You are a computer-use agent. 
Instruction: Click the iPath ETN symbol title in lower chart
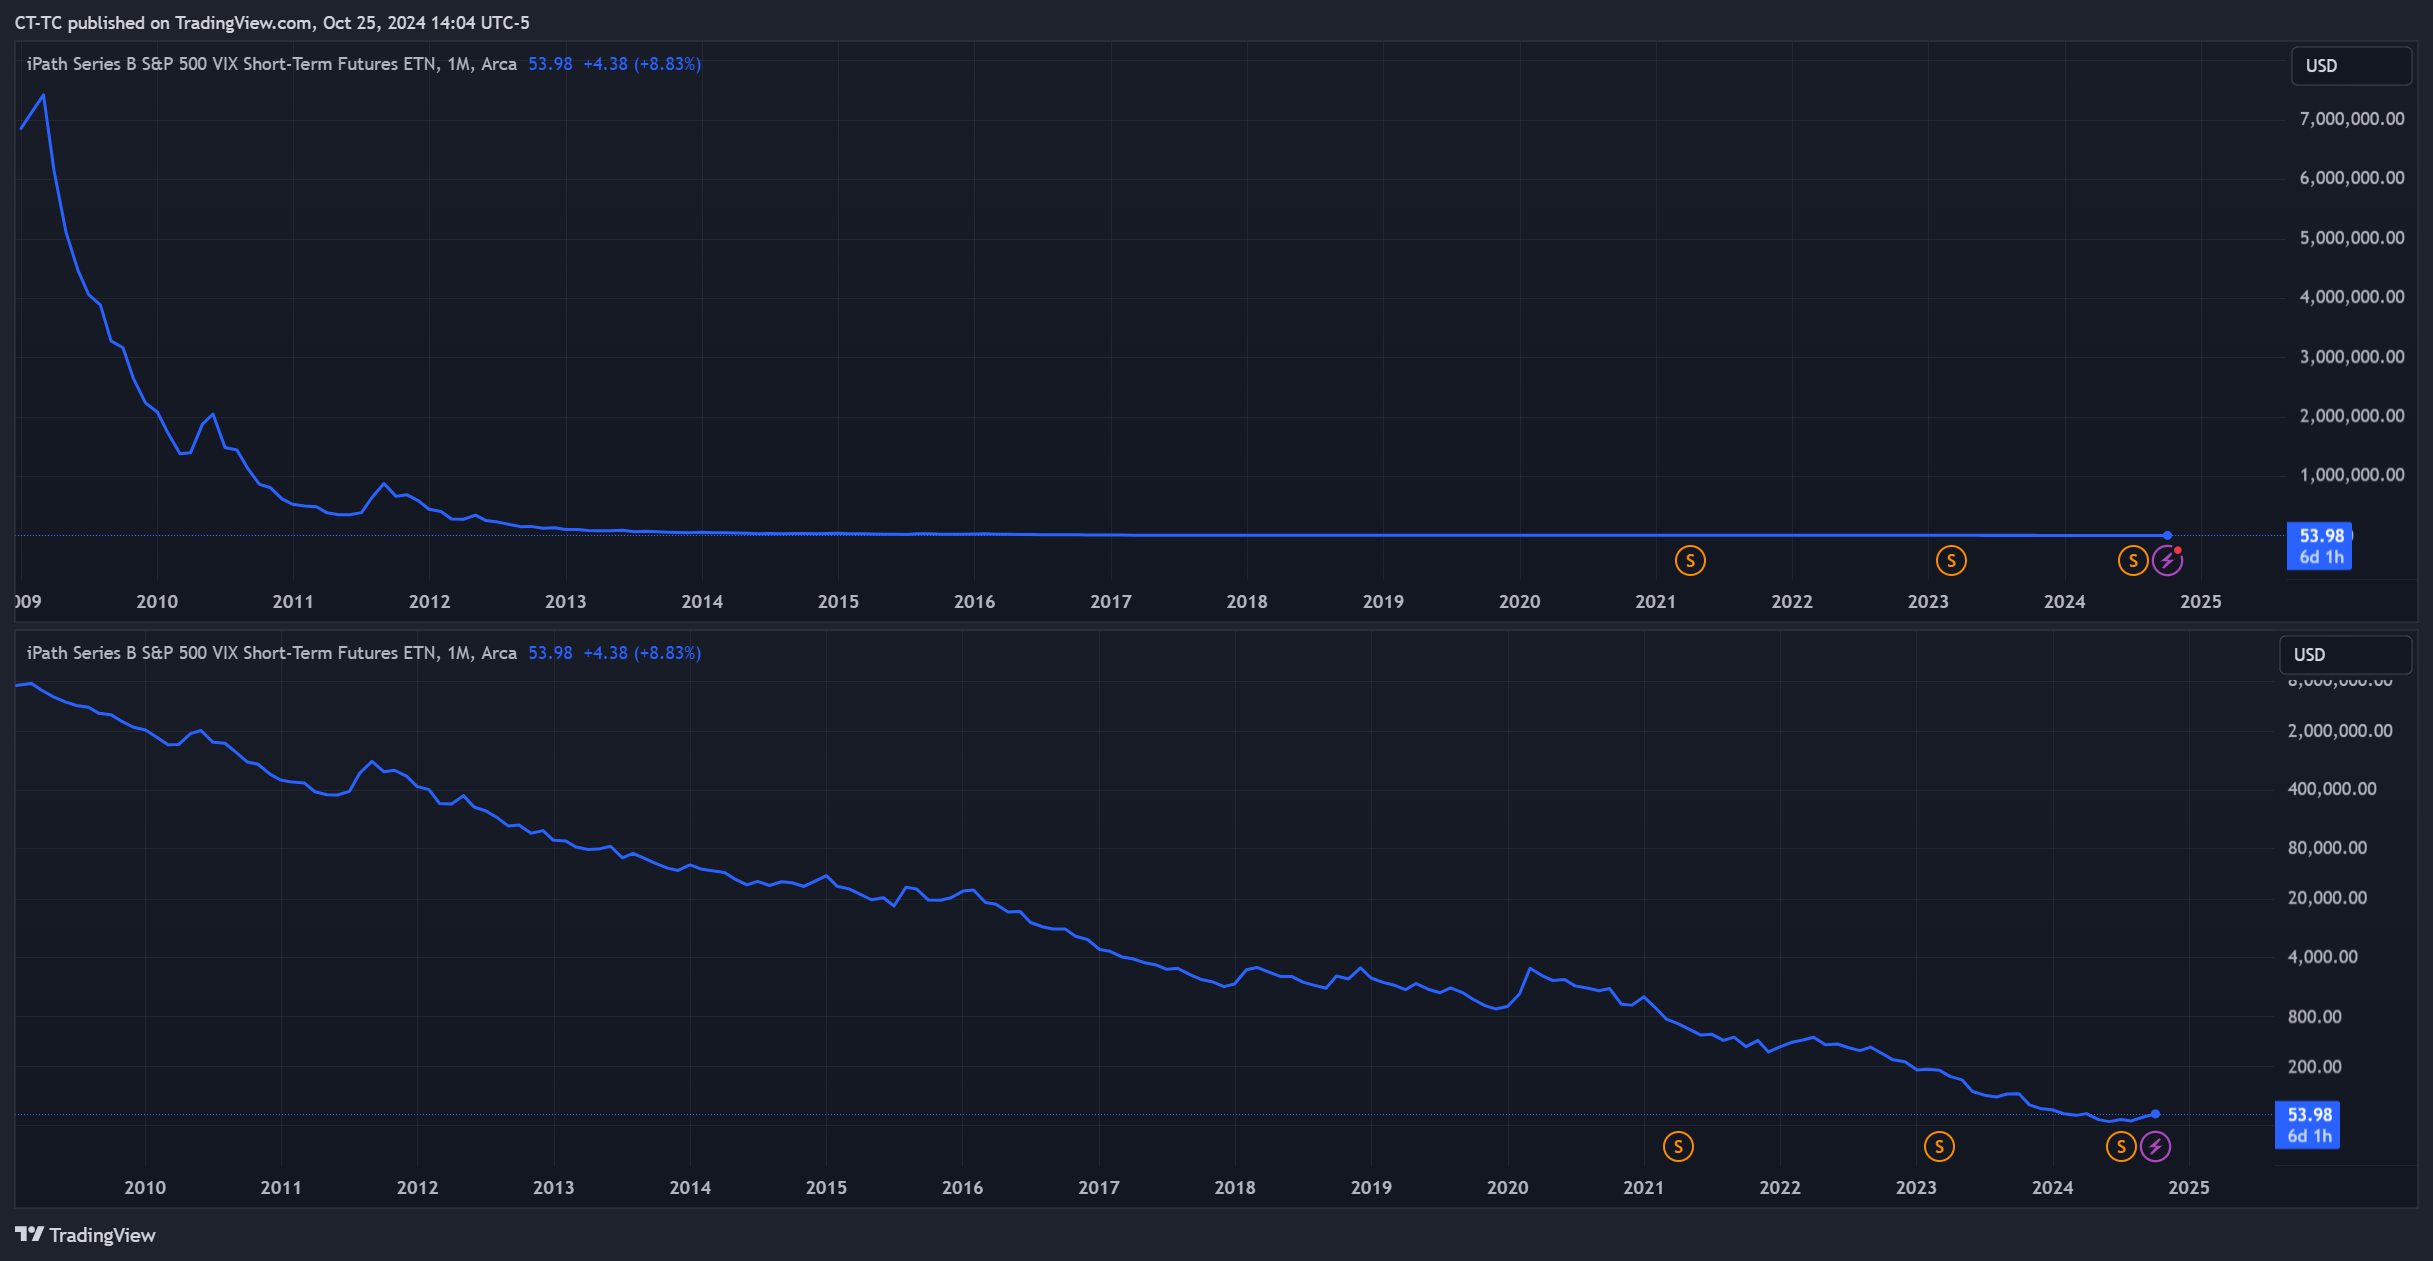point(271,653)
